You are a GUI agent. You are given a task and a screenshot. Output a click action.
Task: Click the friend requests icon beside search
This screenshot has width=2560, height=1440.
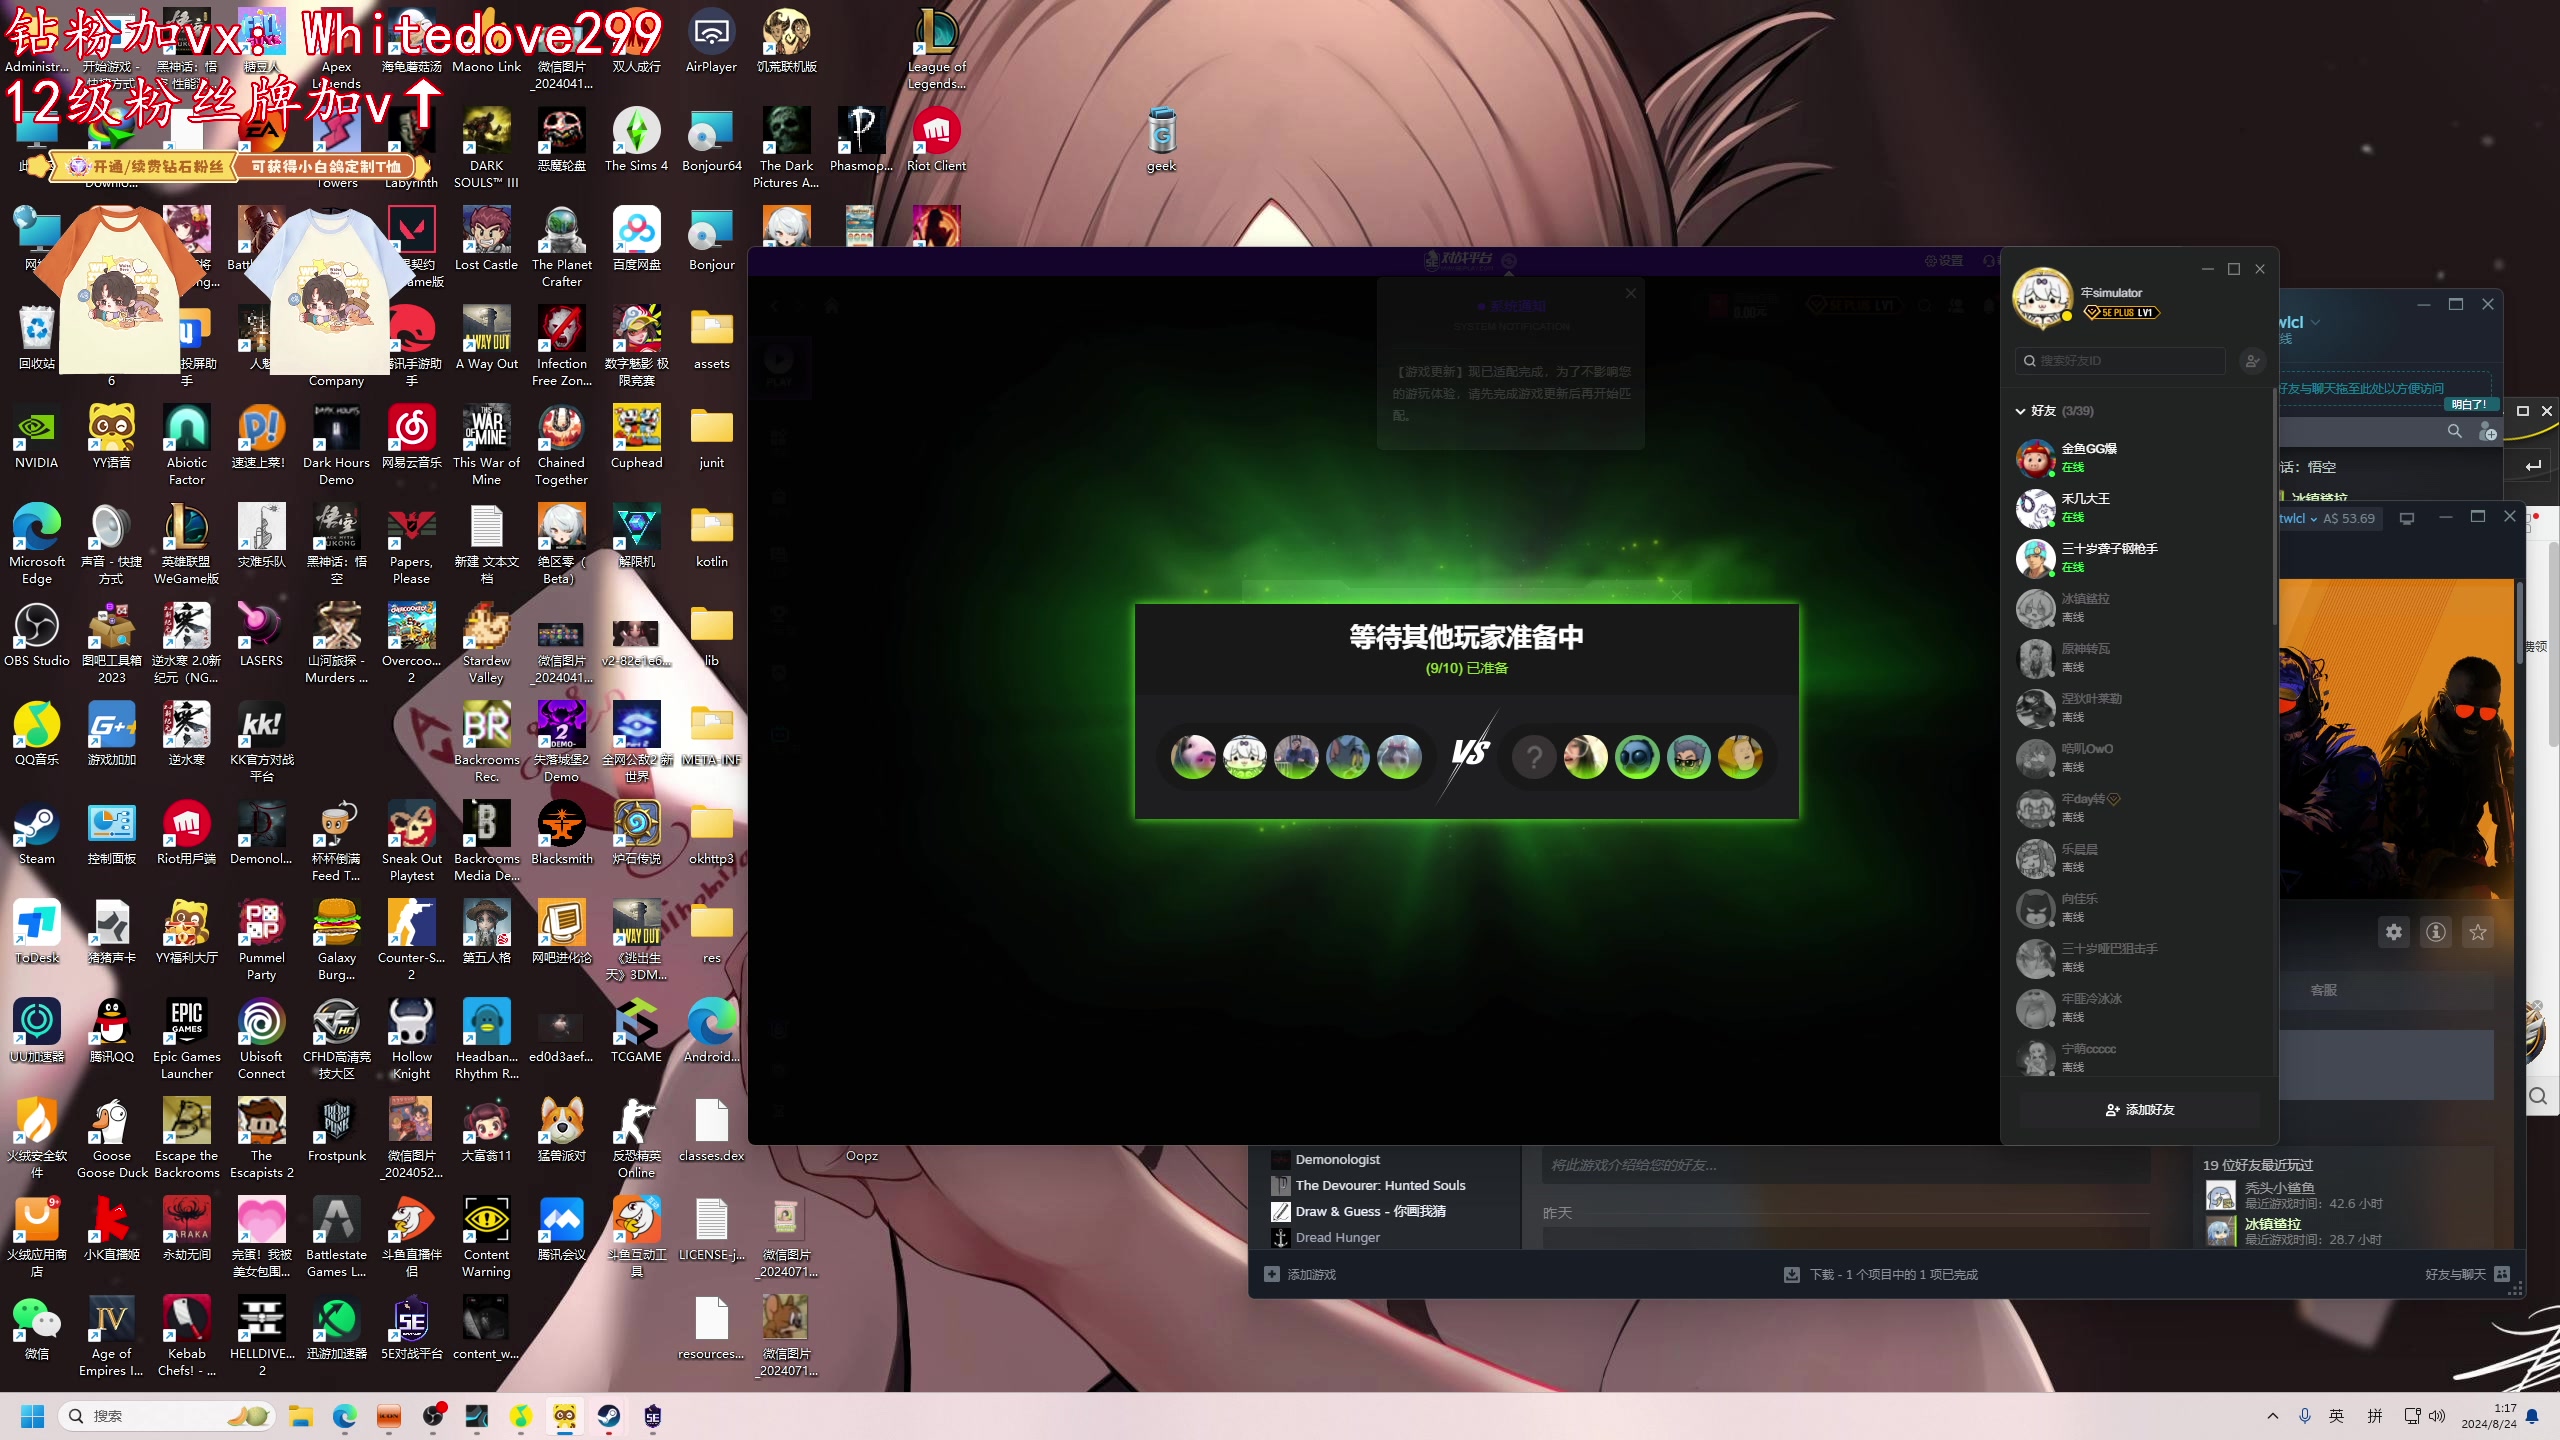tap(2252, 361)
